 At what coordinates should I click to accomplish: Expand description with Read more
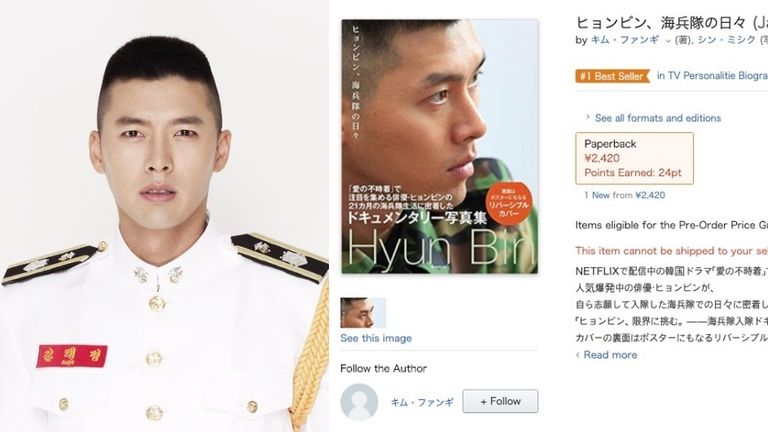(610, 355)
